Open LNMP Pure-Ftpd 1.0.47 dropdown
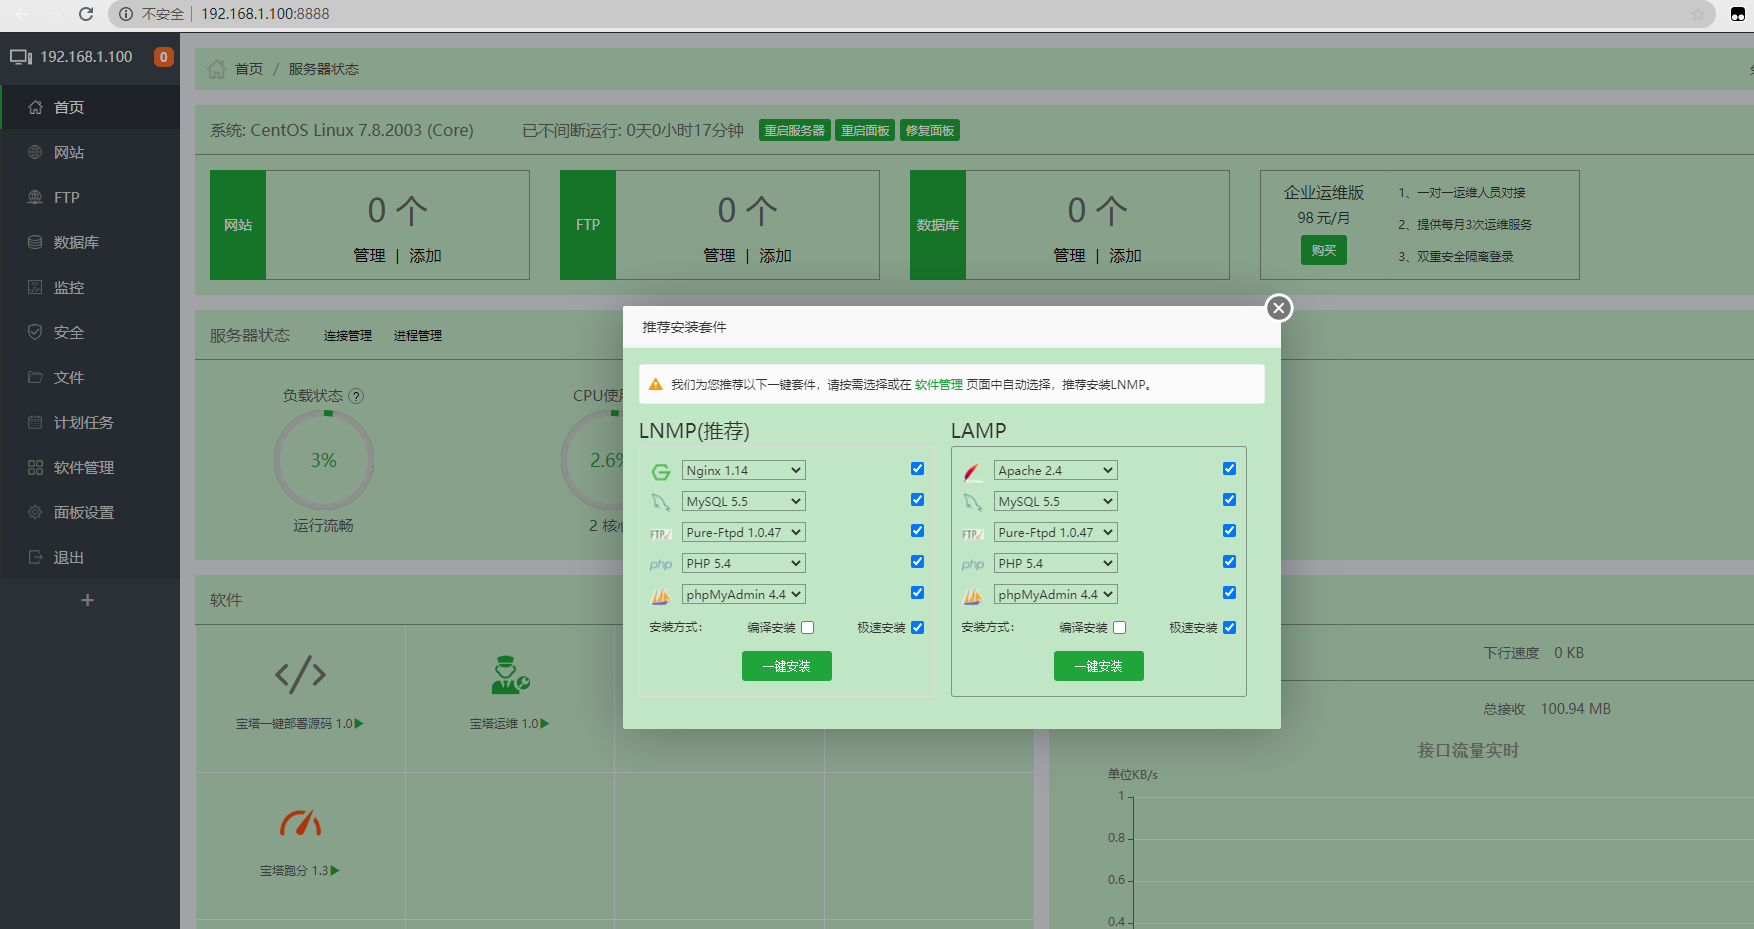 (x=743, y=532)
